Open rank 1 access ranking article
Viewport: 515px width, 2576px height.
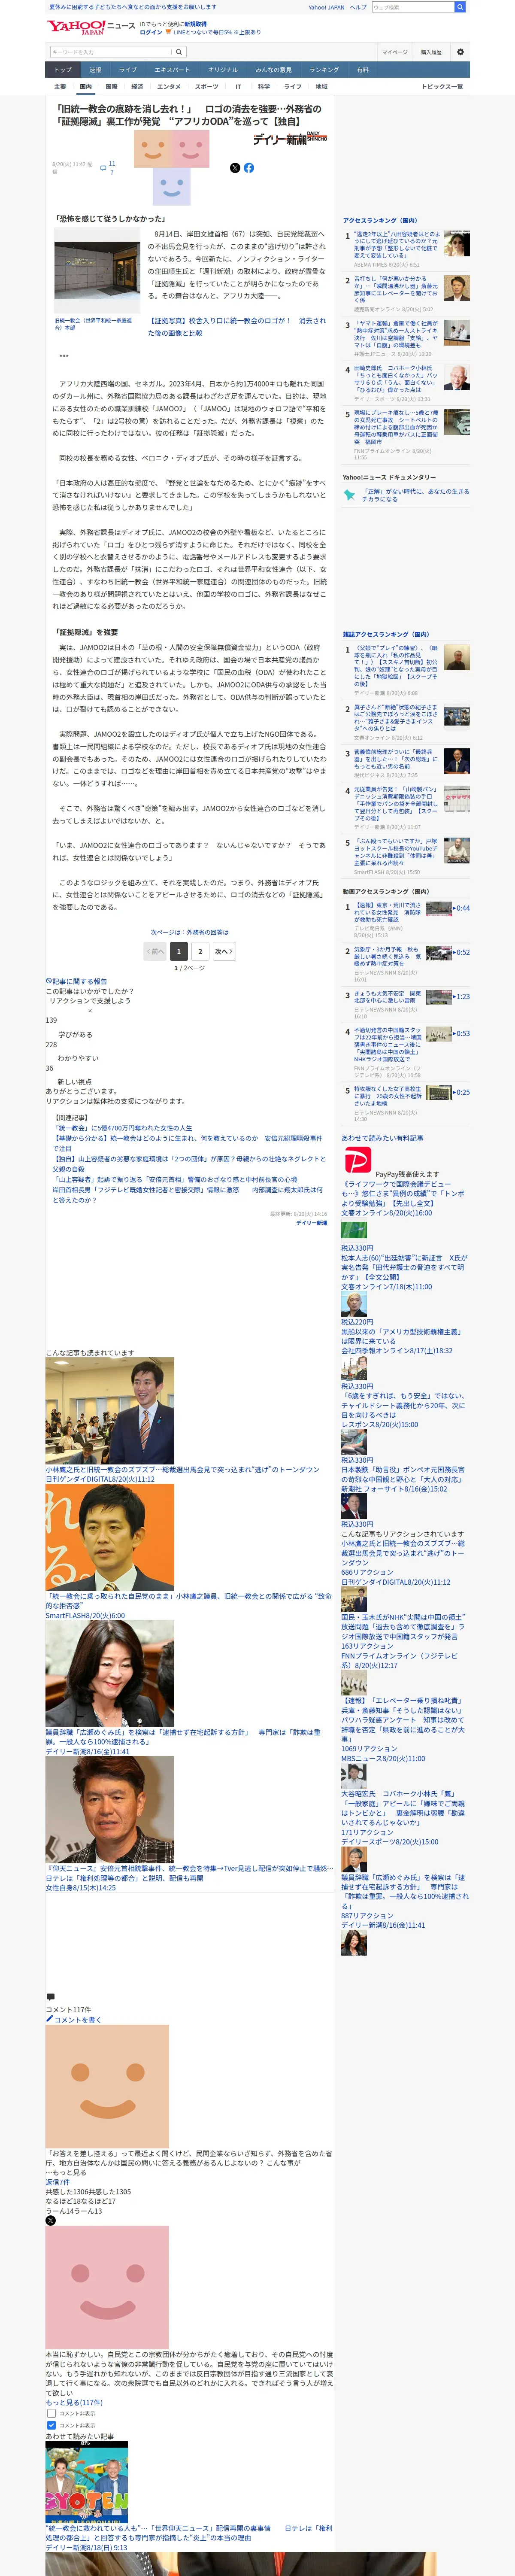click(396, 246)
